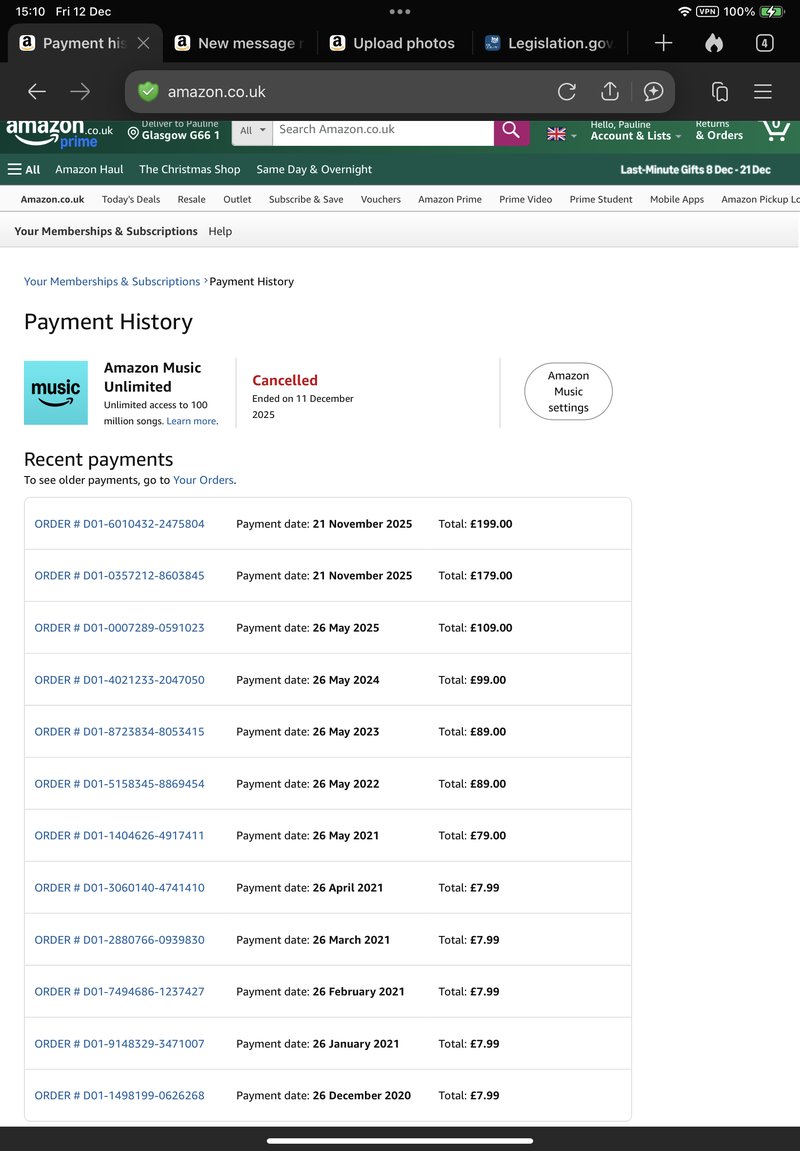Open the All search category dropdown
800x1151 pixels.
[x=252, y=131]
